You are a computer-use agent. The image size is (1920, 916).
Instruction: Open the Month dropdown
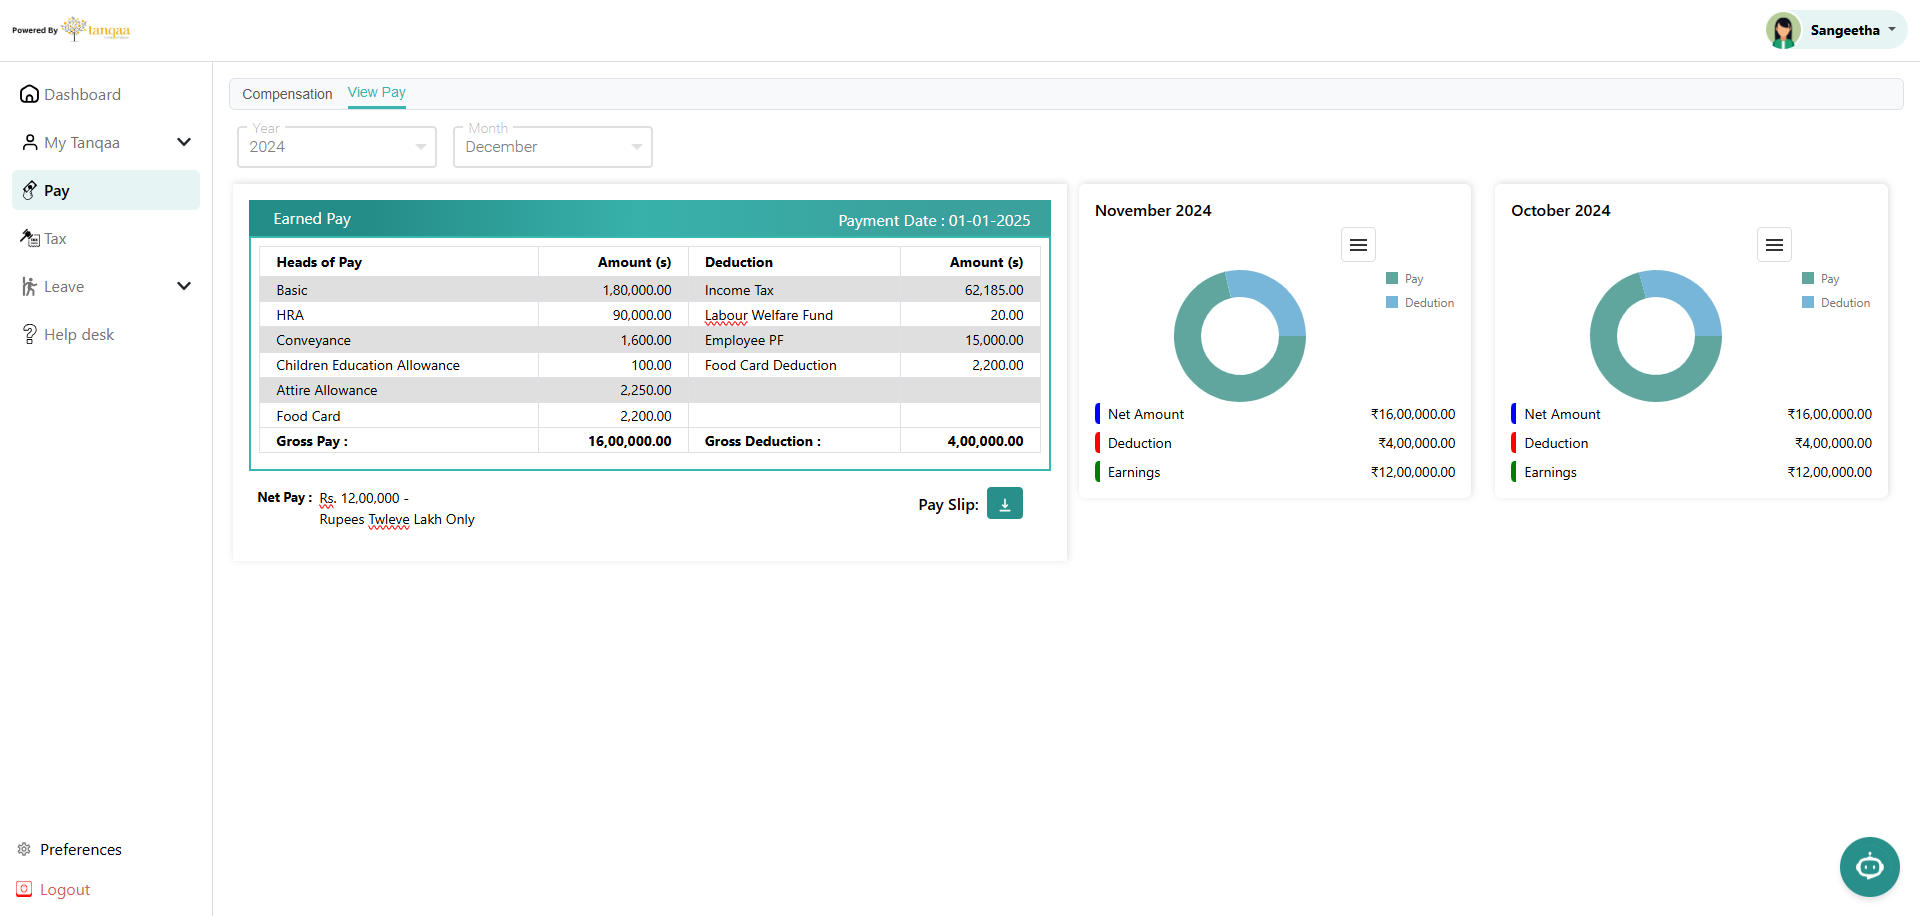click(x=553, y=147)
